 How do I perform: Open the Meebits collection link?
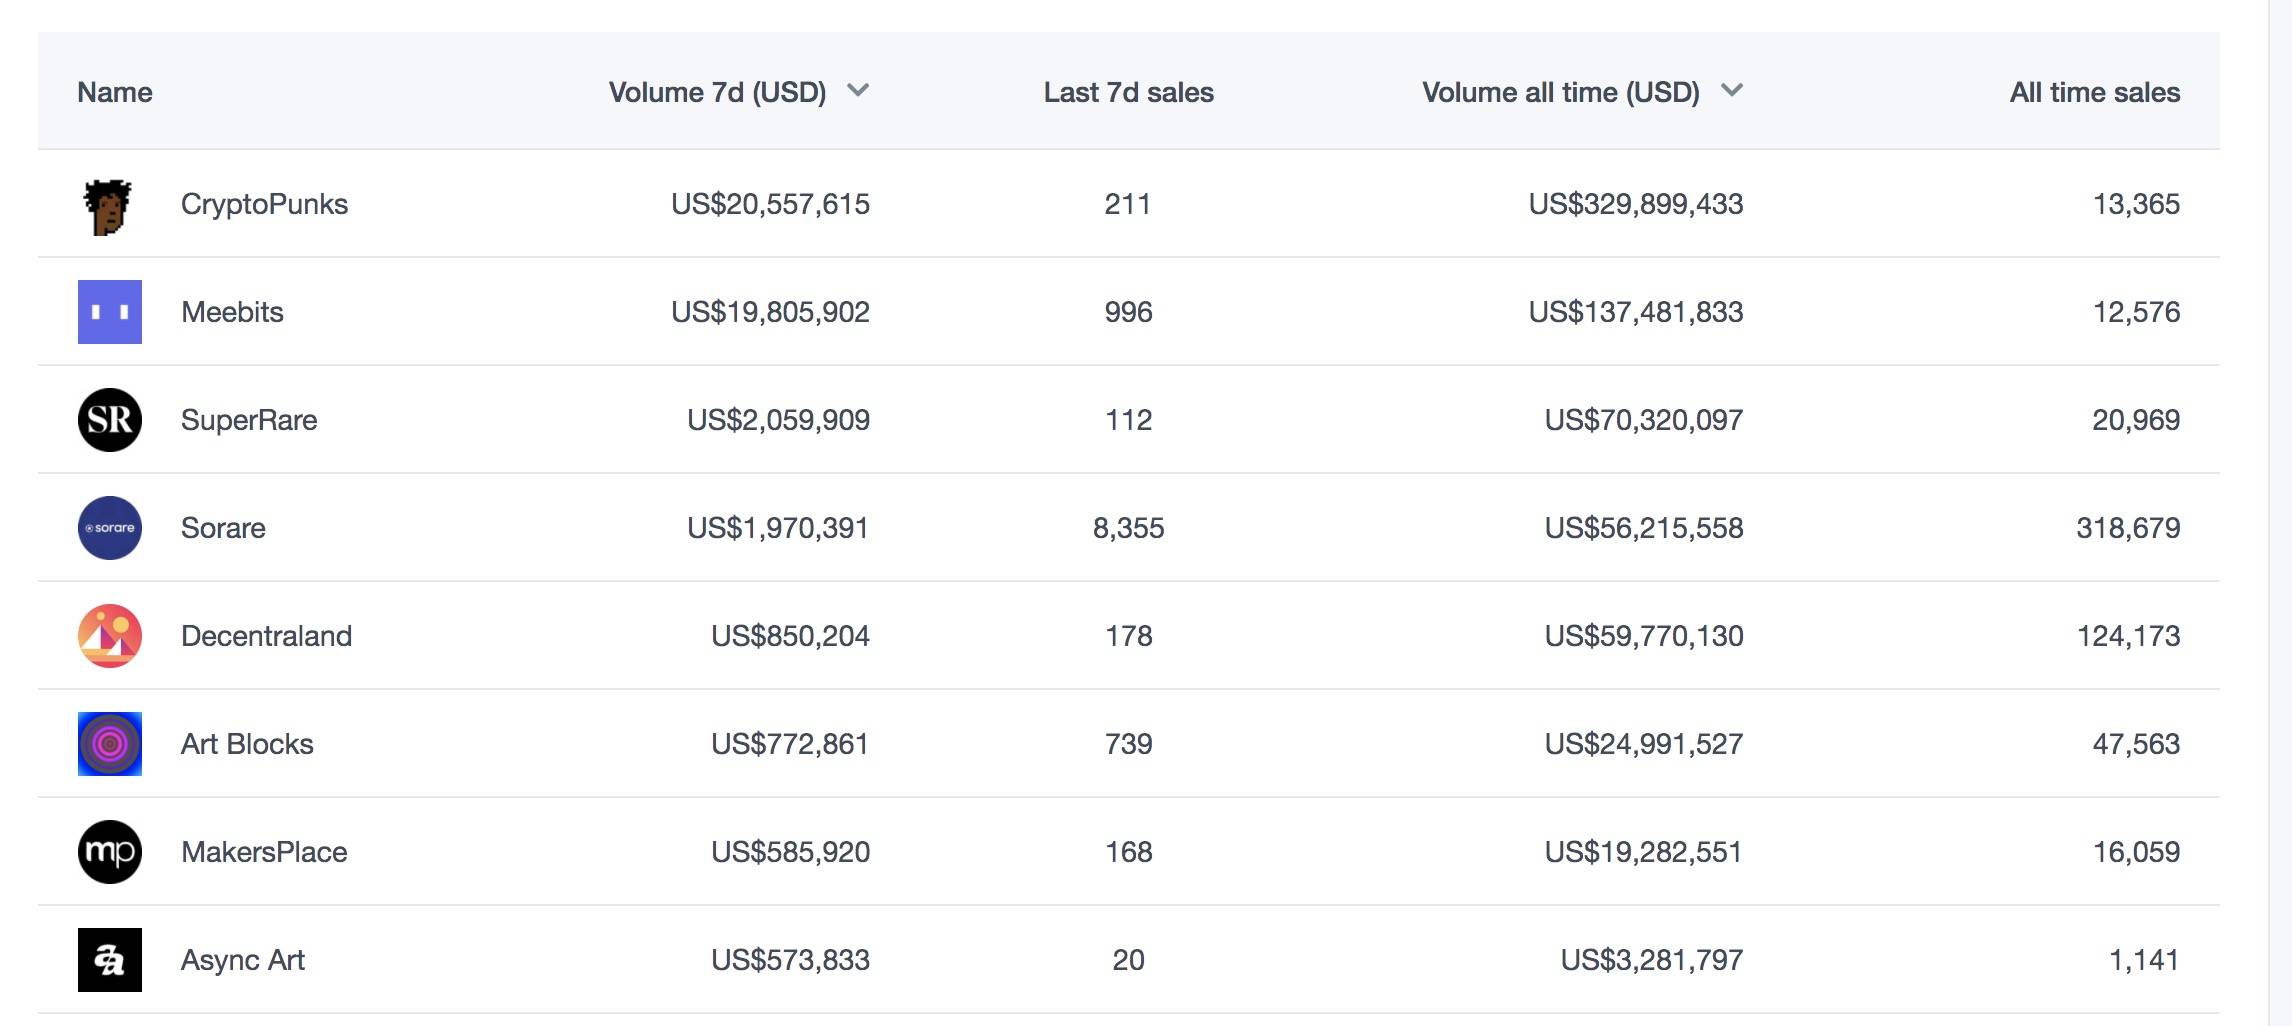232,312
